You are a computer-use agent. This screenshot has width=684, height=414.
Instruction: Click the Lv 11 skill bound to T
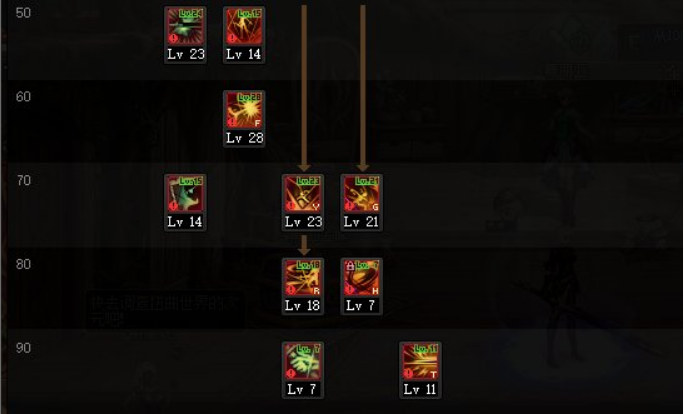[420, 370]
